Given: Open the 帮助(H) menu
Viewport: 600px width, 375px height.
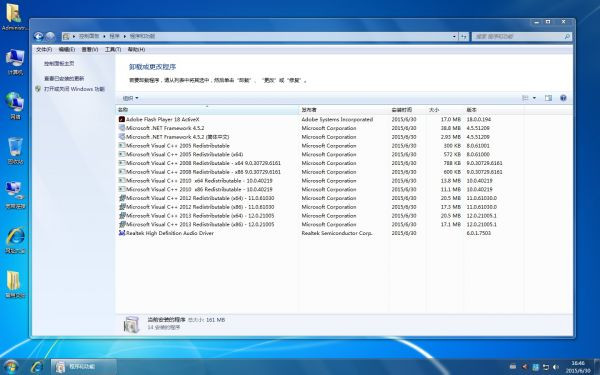Looking at the screenshot, I should coord(136,49).
